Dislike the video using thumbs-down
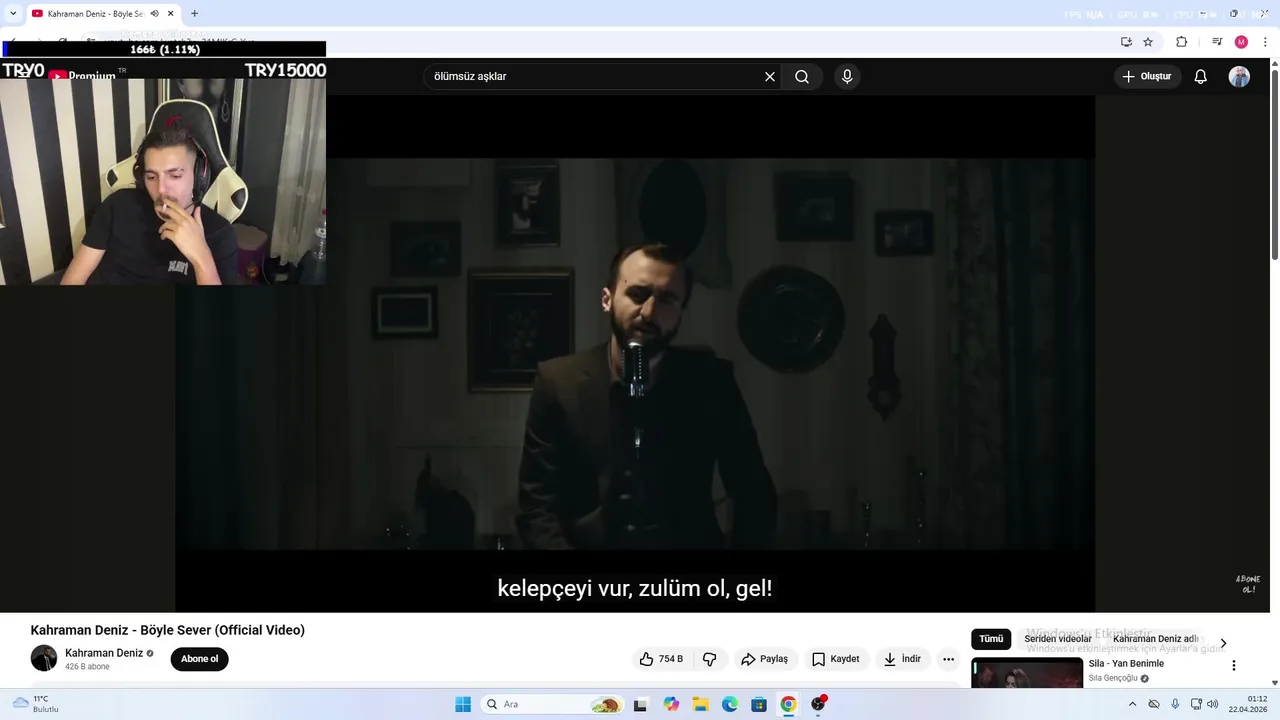This screenshot has width=1280, height=720. coord(710,659)
